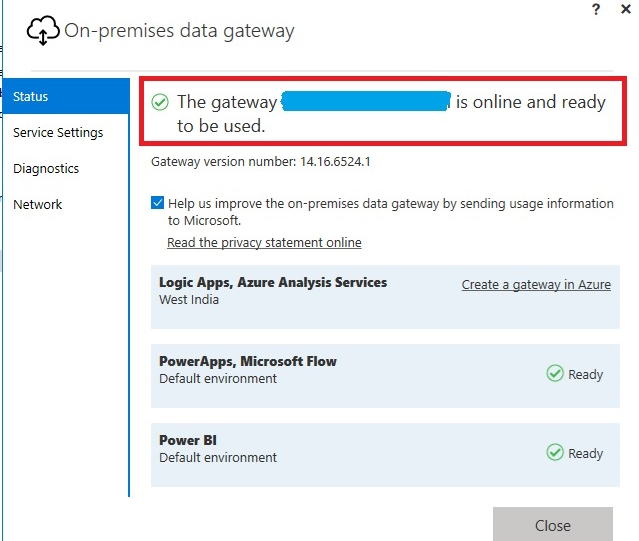
Task: Follow the Create a gateway in Azure link
Action: click(536, 285)
